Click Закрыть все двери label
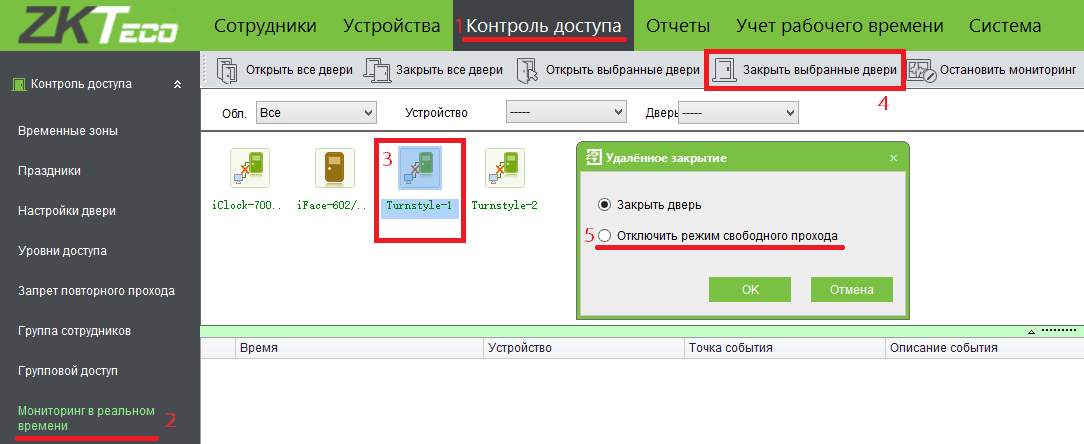This screenshot has height=444, width=1084. [x=449, y=70]
